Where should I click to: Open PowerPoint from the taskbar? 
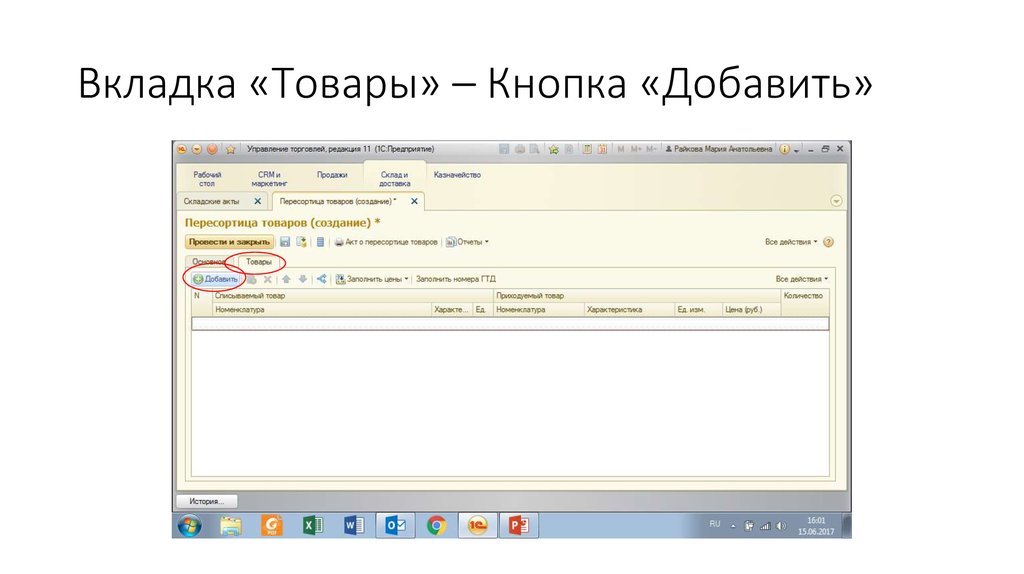(x=519, y=526)
